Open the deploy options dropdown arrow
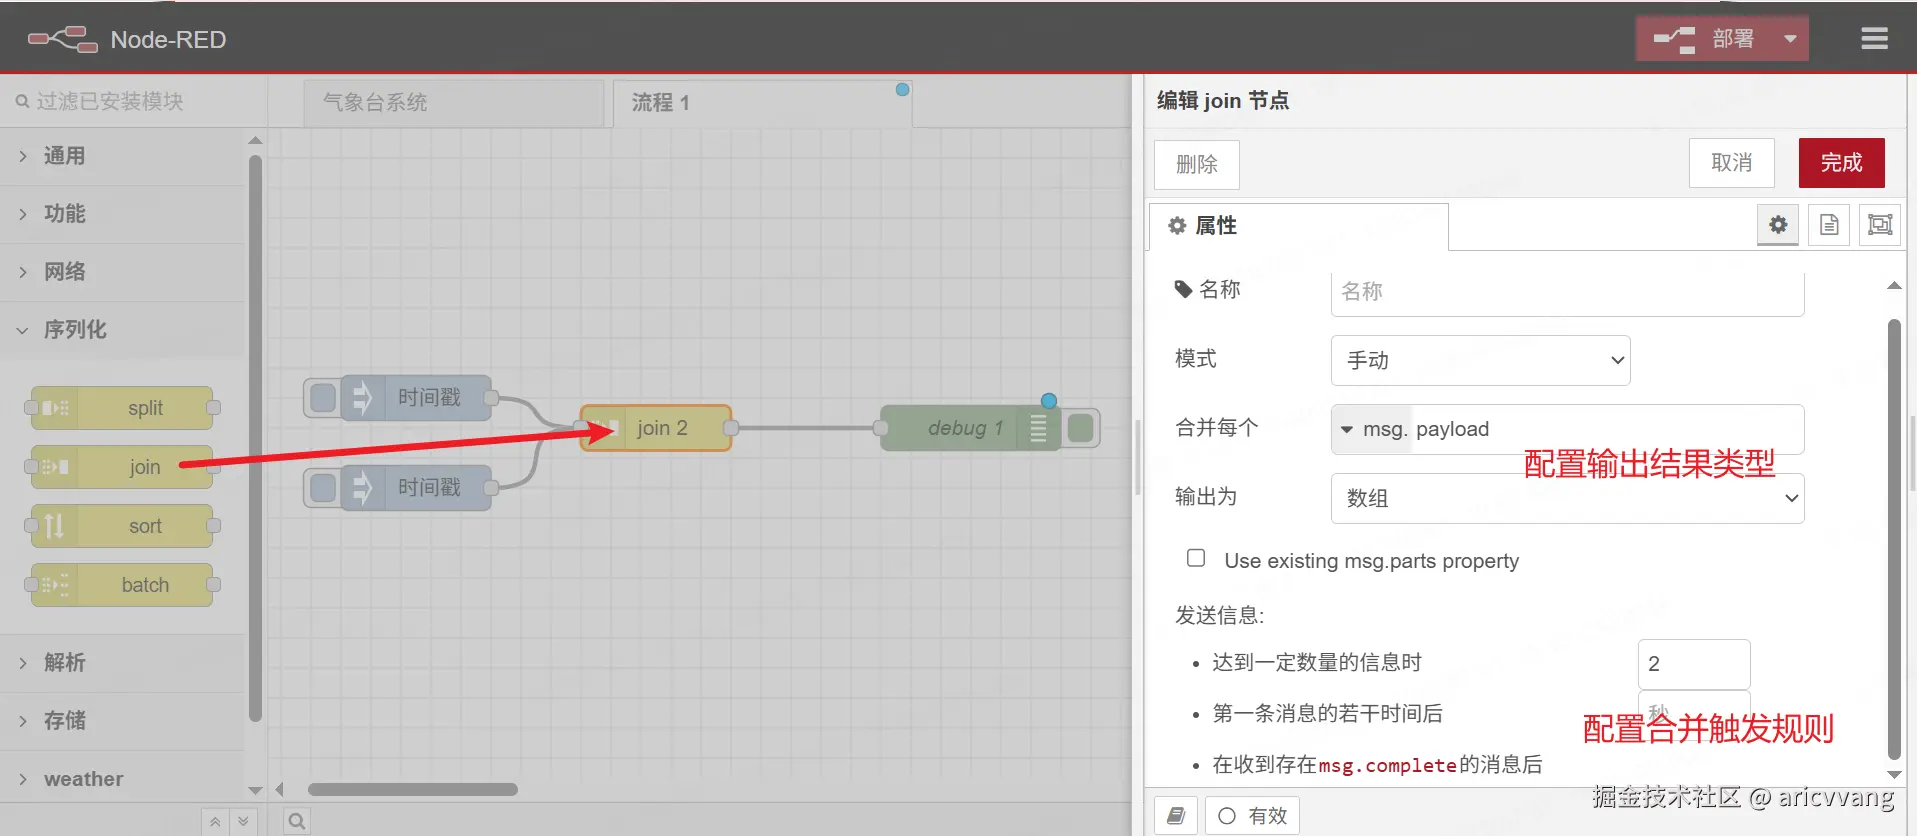The image size is (1917, 836). [x=1790, y=39]
